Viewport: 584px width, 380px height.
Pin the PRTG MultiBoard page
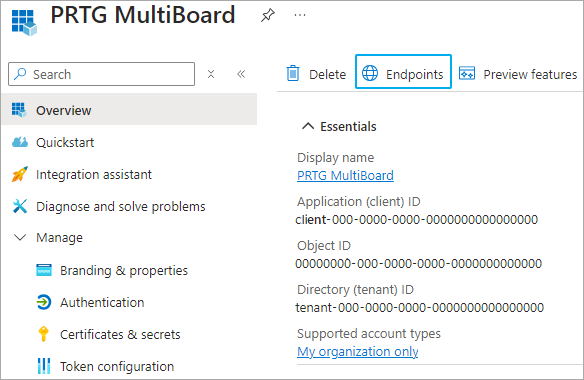pos(267,15)
